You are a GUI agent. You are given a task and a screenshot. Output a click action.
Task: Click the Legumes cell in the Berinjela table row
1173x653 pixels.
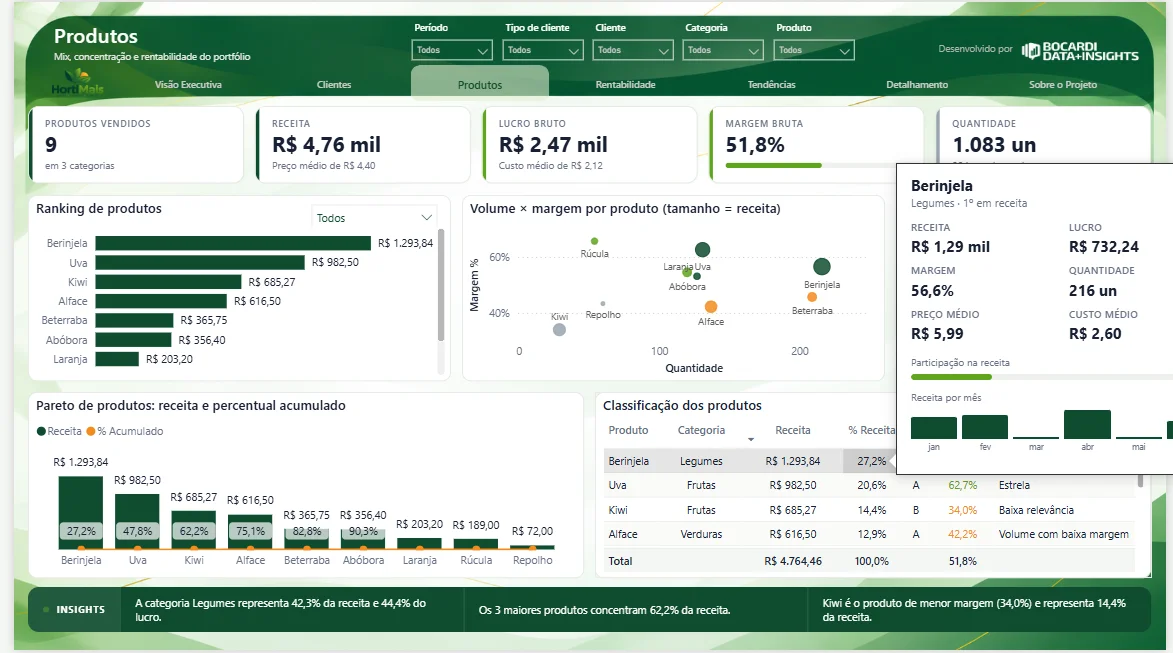coord(701,462)
